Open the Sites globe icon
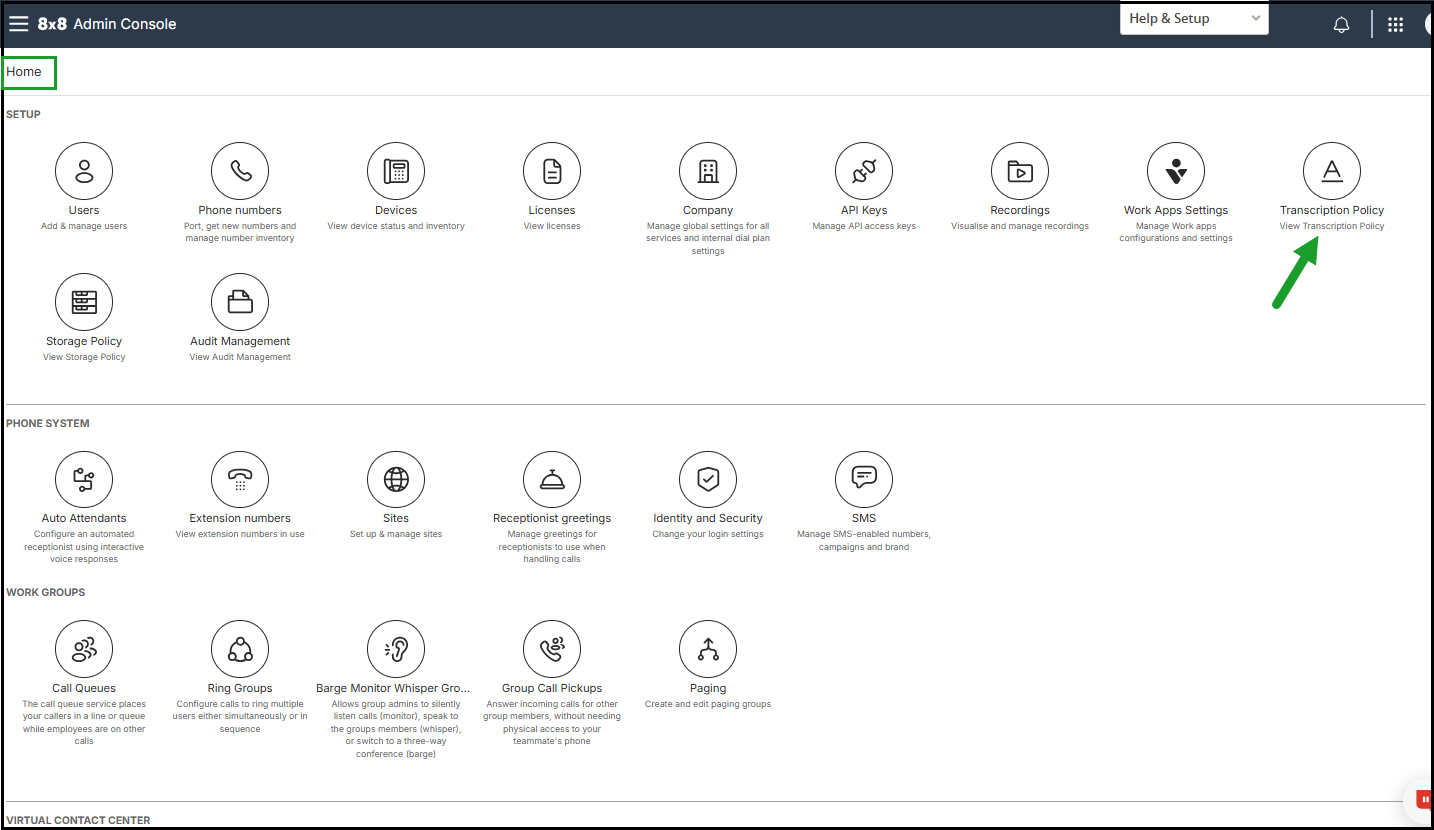Image resolution: width=1434 pixels, height=830 pixels. tap(396, 479)
